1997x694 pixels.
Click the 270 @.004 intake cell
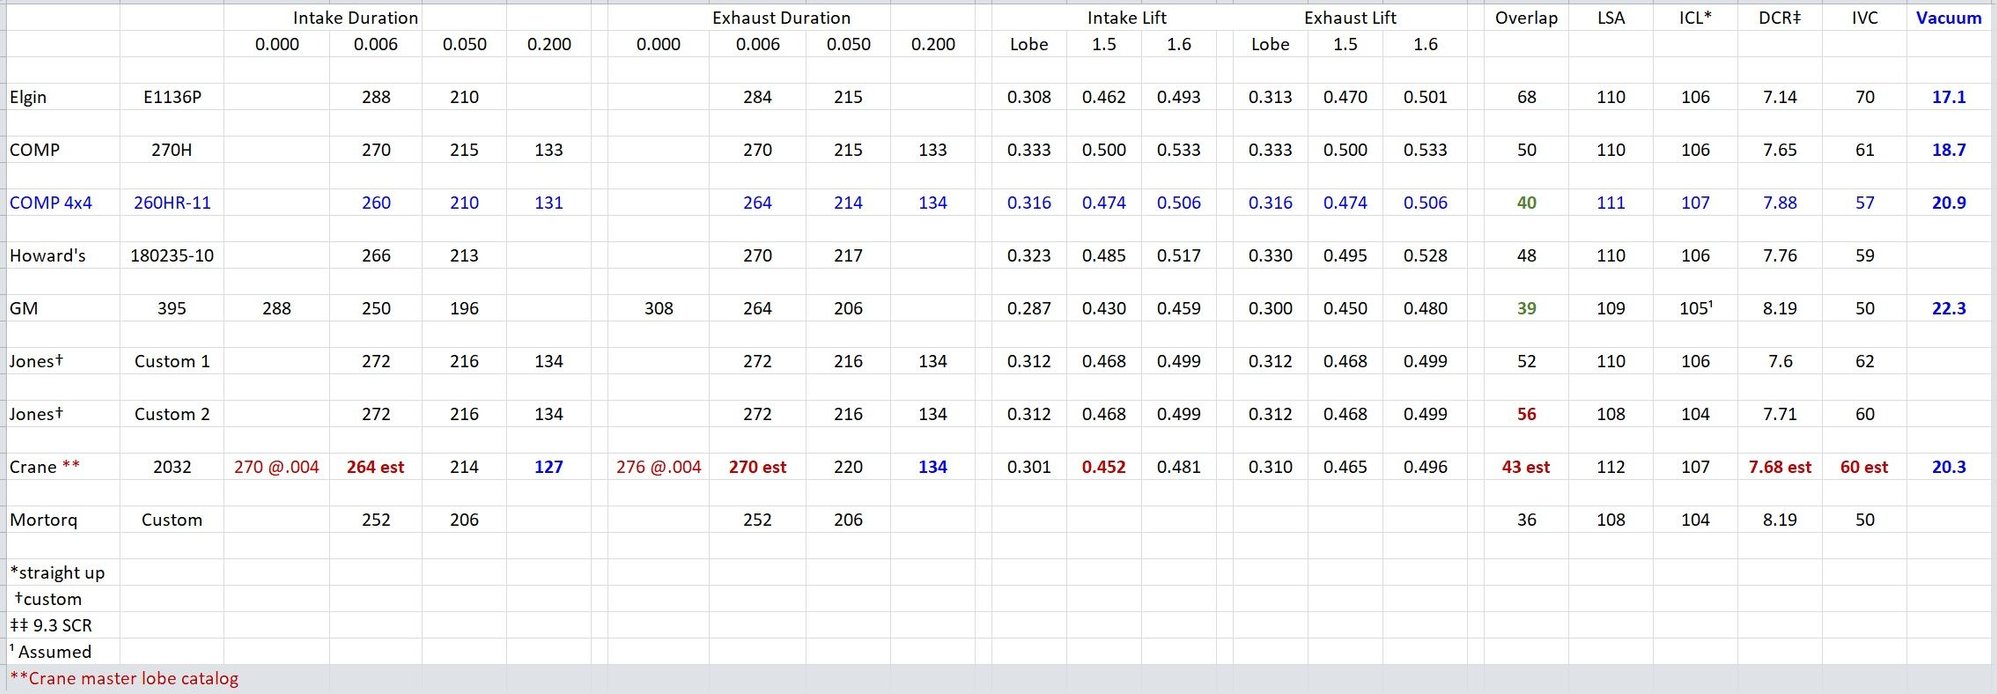[277, 467]
